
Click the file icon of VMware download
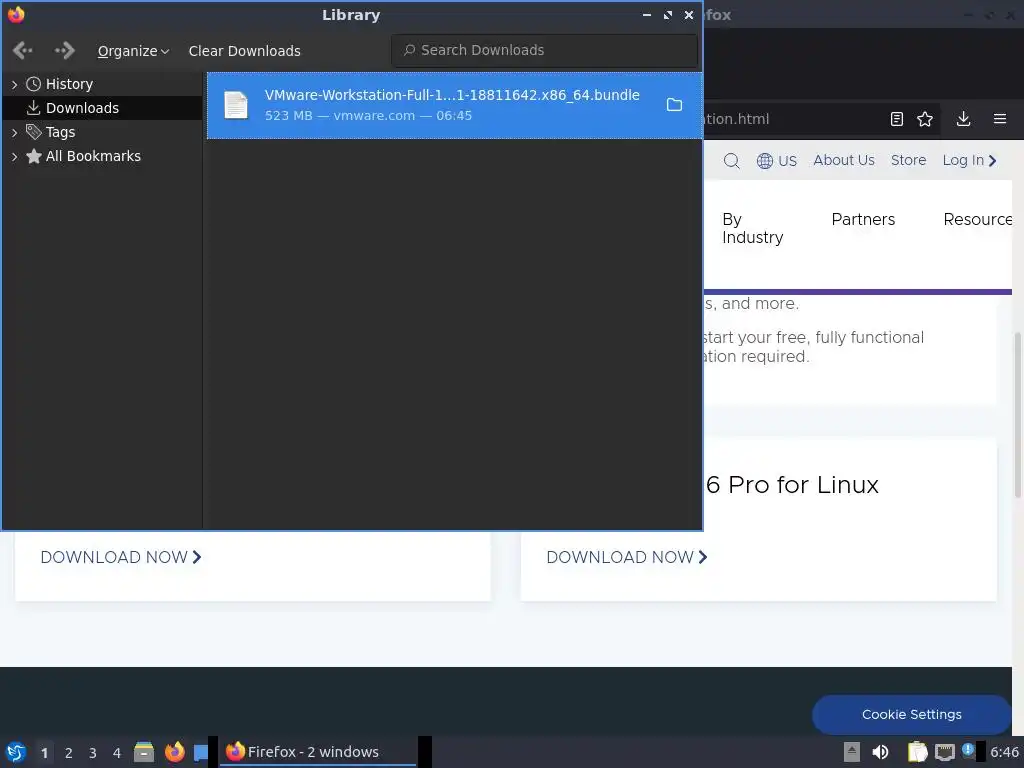236,105
